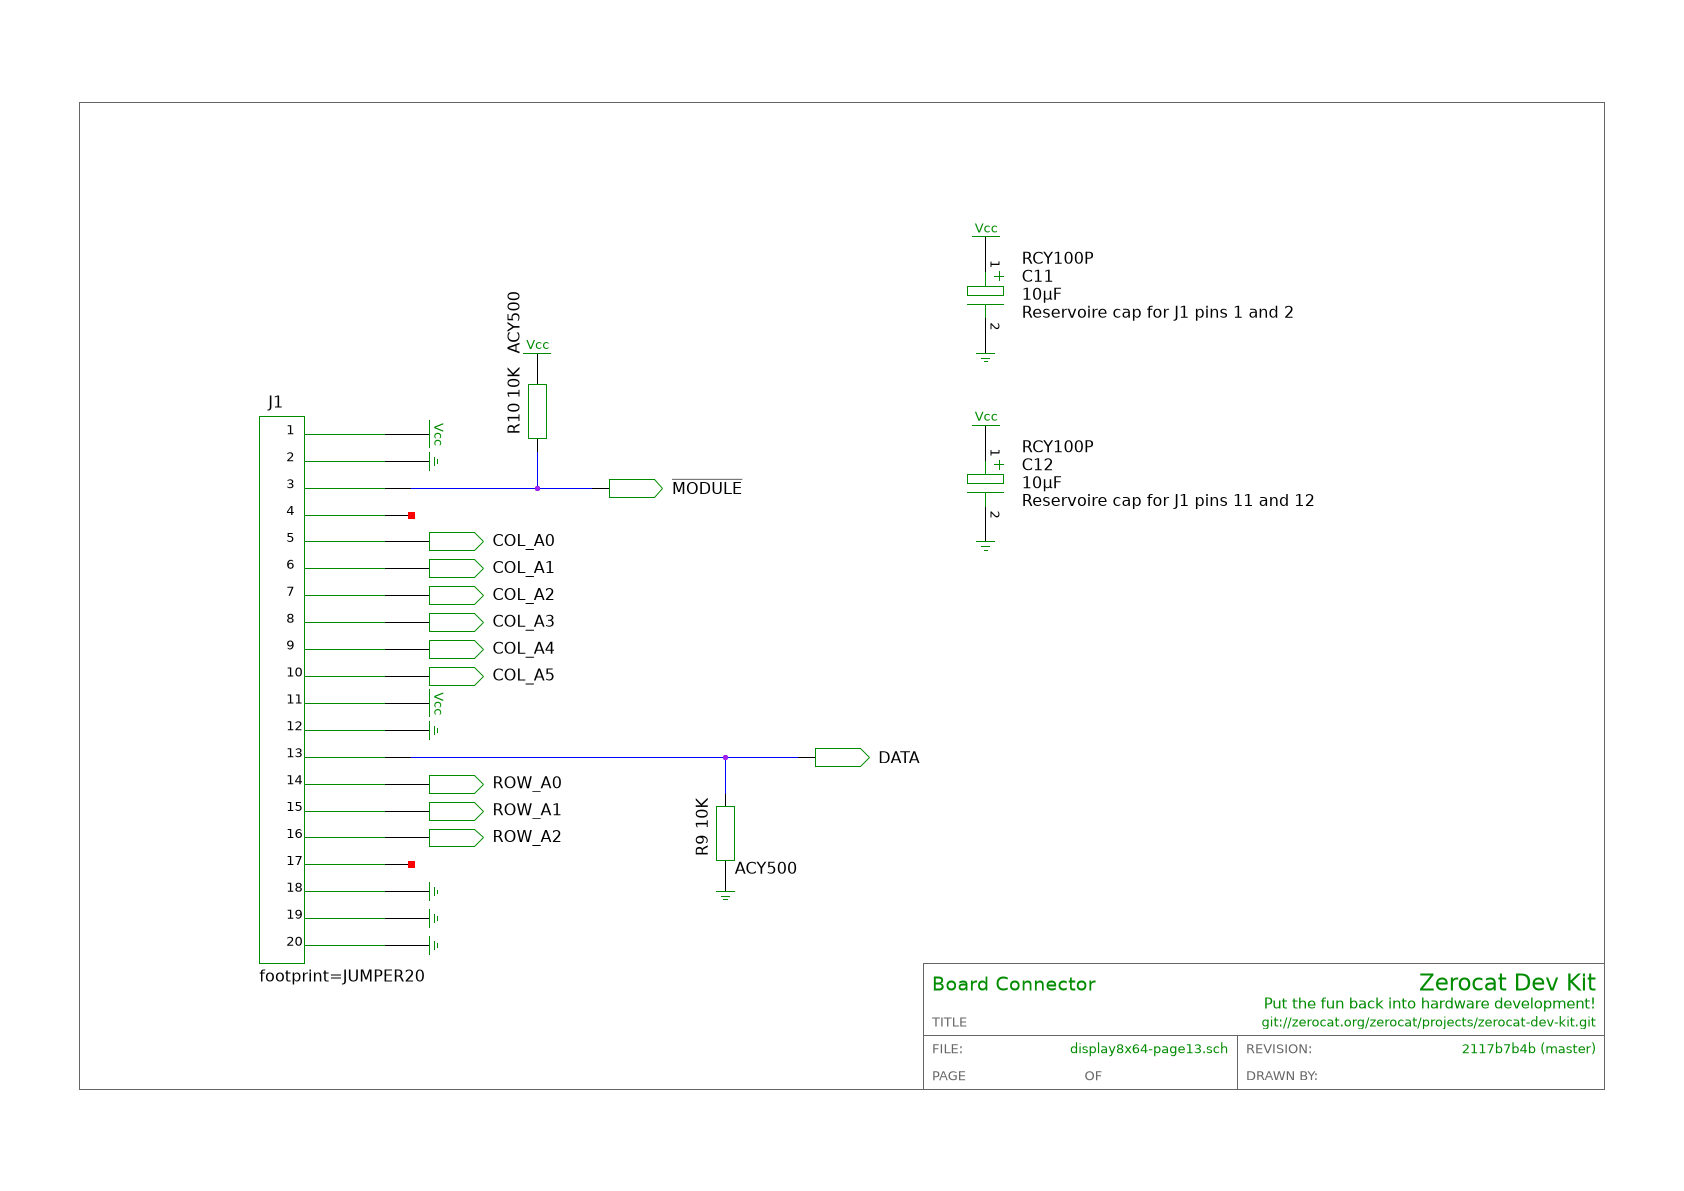Click the git://zerocat.org repository URL
Screen dimensions: 1684x1191
1428,1023
